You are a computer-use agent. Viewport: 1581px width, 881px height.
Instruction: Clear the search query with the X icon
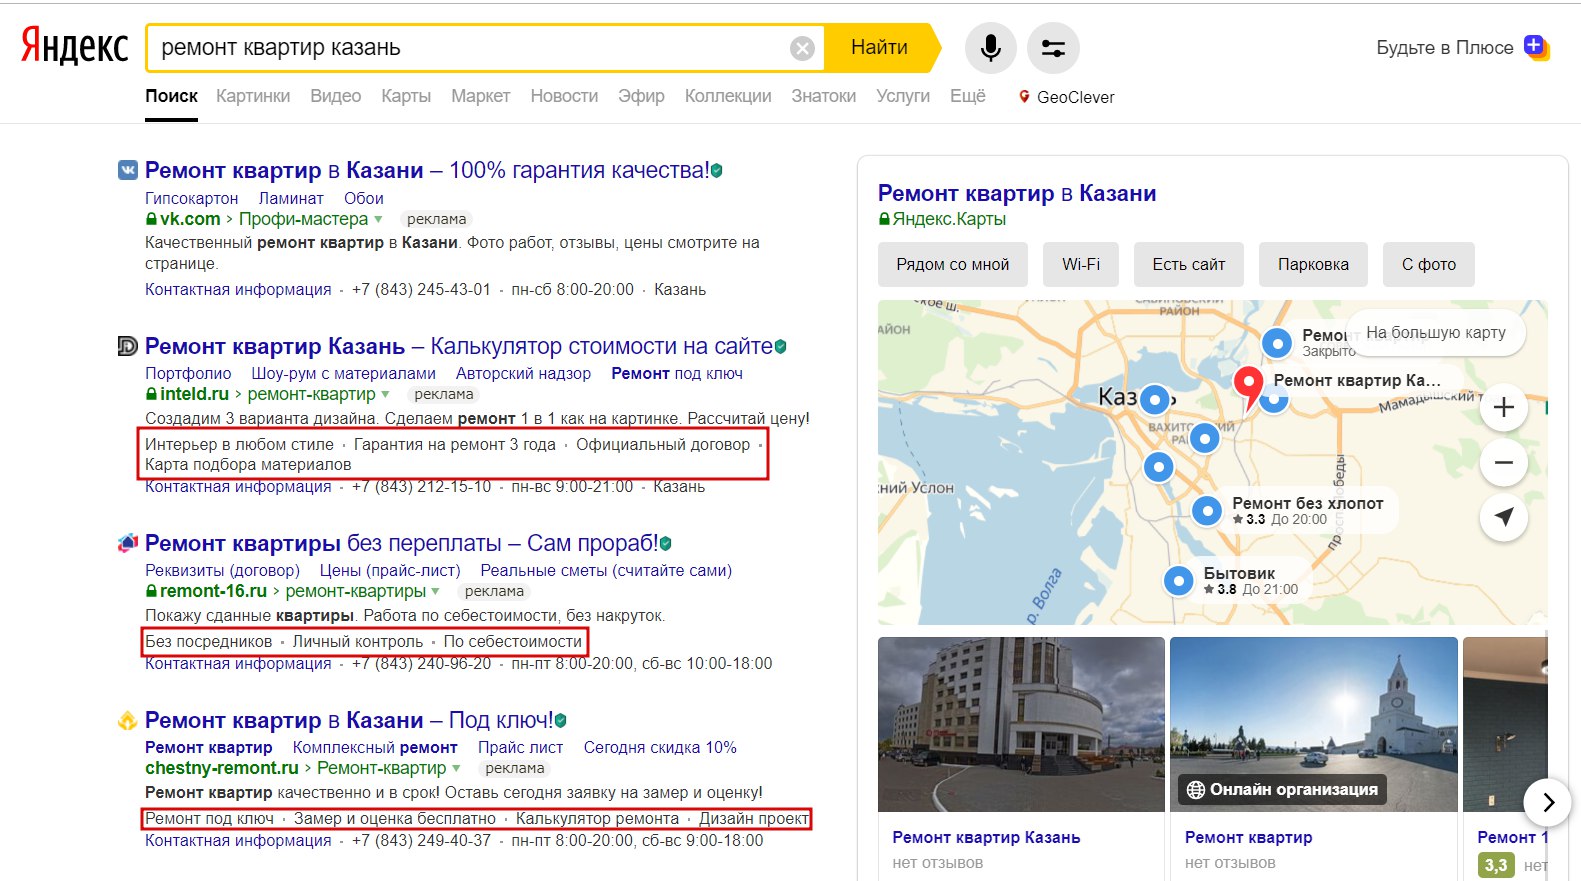tap(802, 48)
